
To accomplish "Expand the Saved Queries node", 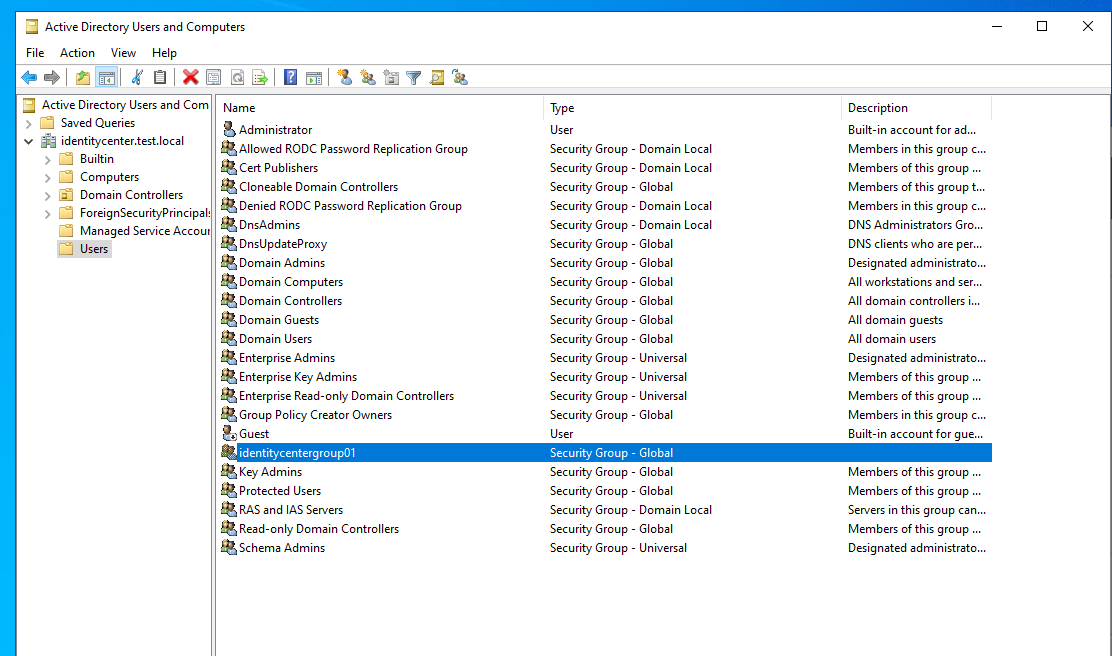I will tap(29, 123).
